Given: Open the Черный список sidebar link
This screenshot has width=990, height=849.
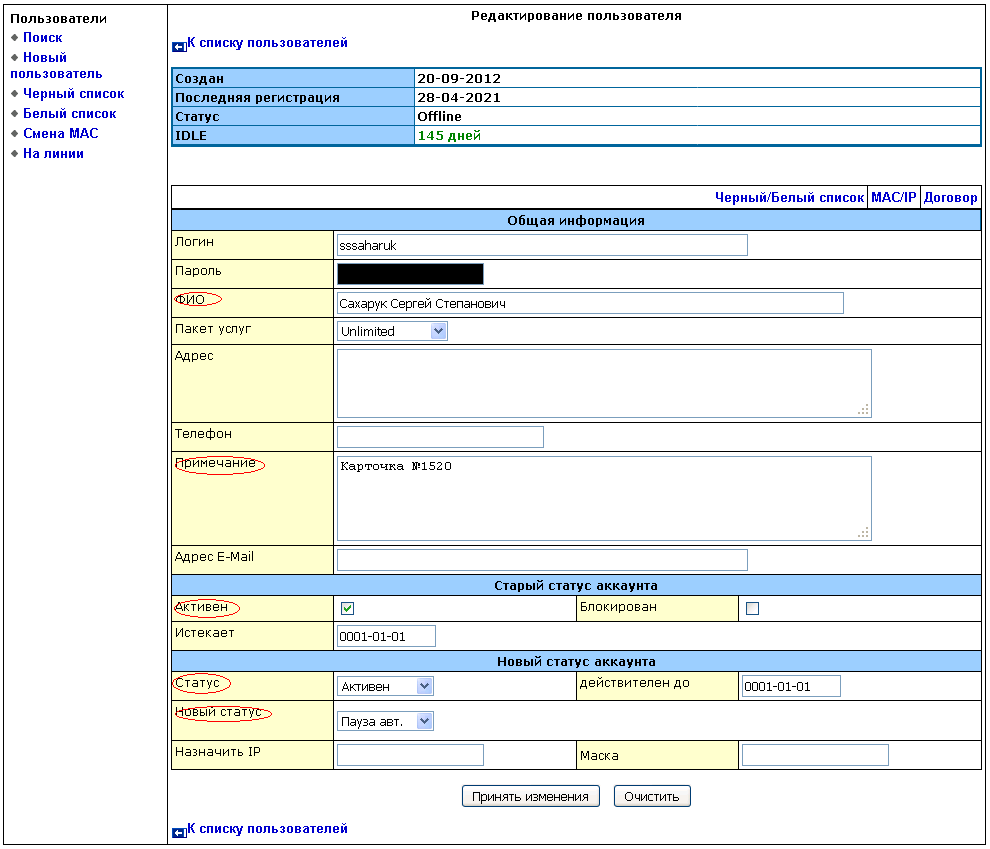Looking at the screenshot, I should click(x=73, y=94).
